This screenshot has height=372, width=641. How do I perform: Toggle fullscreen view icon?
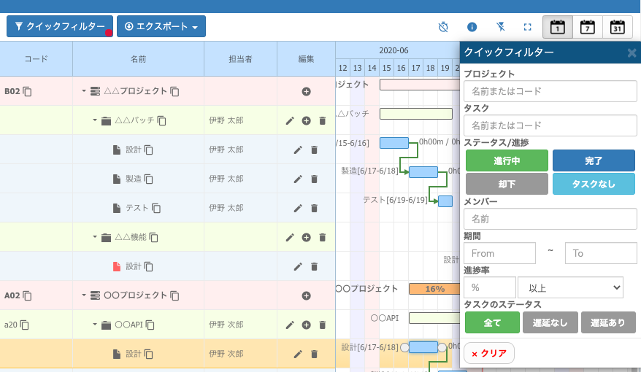(x=527, y=27)
